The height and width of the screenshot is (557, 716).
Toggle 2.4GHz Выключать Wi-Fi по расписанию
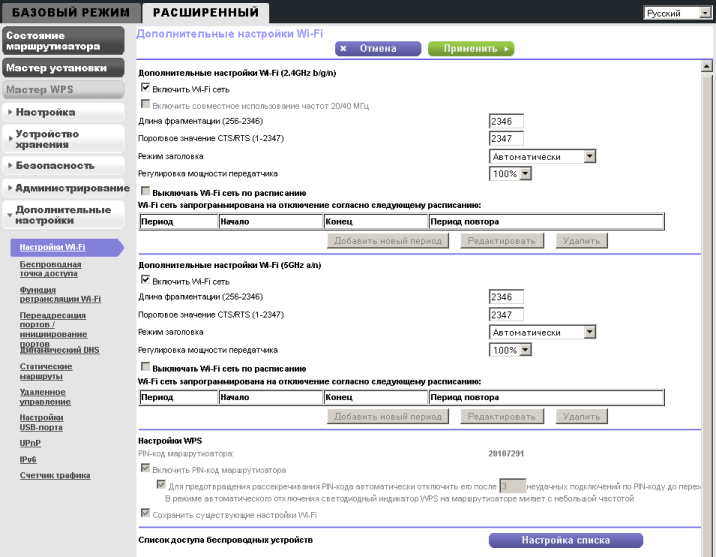tap(145, 191)
